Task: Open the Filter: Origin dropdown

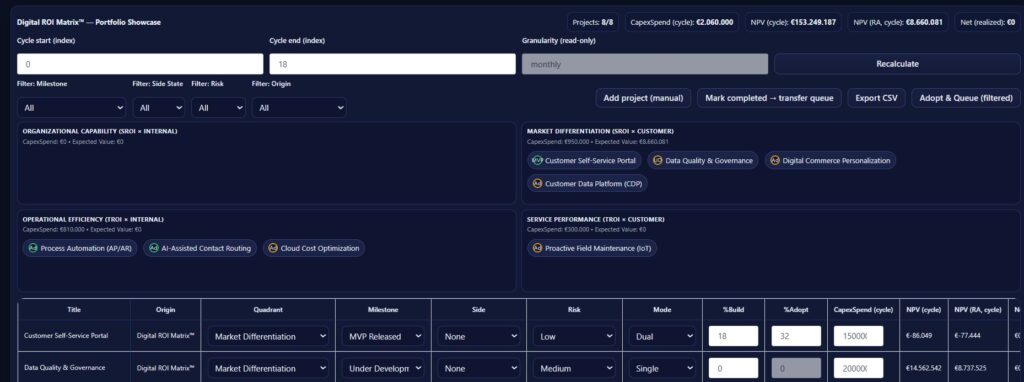Action: point(299,108)
